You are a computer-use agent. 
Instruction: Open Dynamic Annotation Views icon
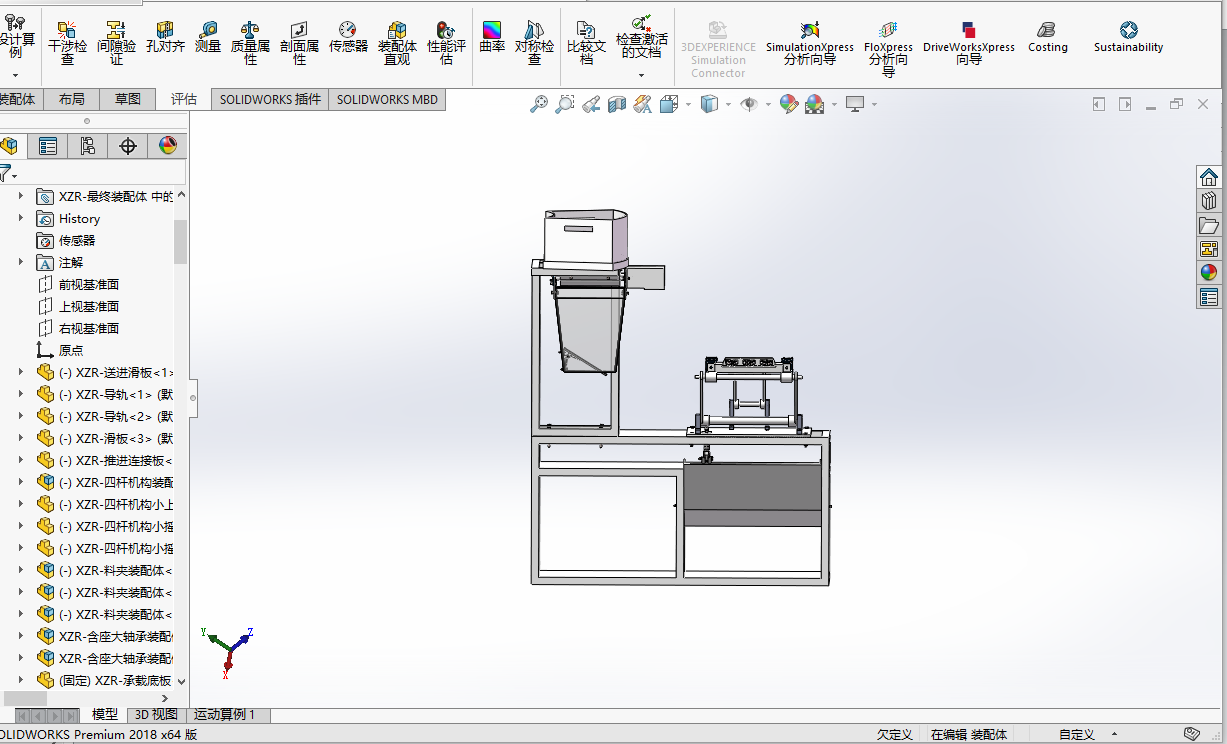[x=643, y=104]
